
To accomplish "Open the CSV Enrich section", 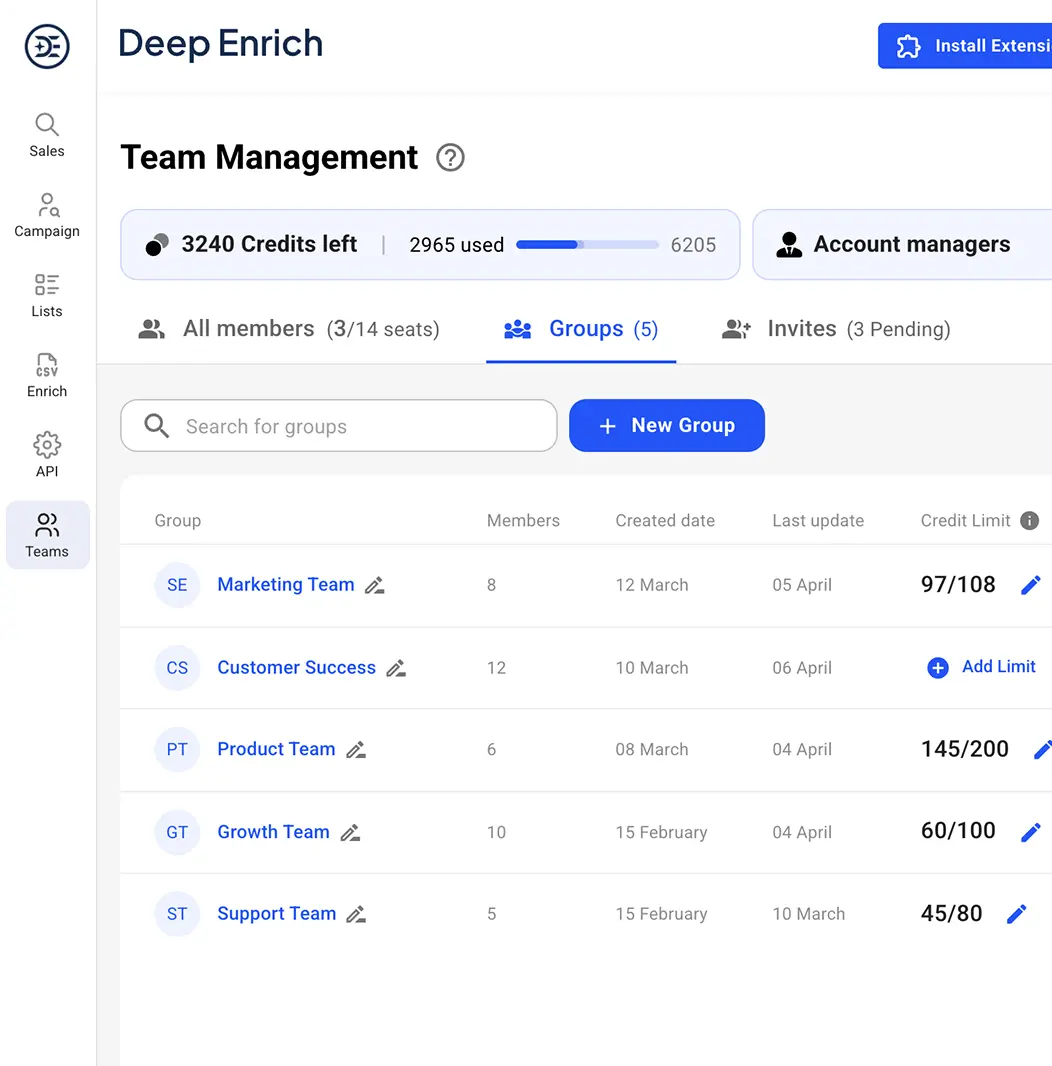I will point(47,376).
